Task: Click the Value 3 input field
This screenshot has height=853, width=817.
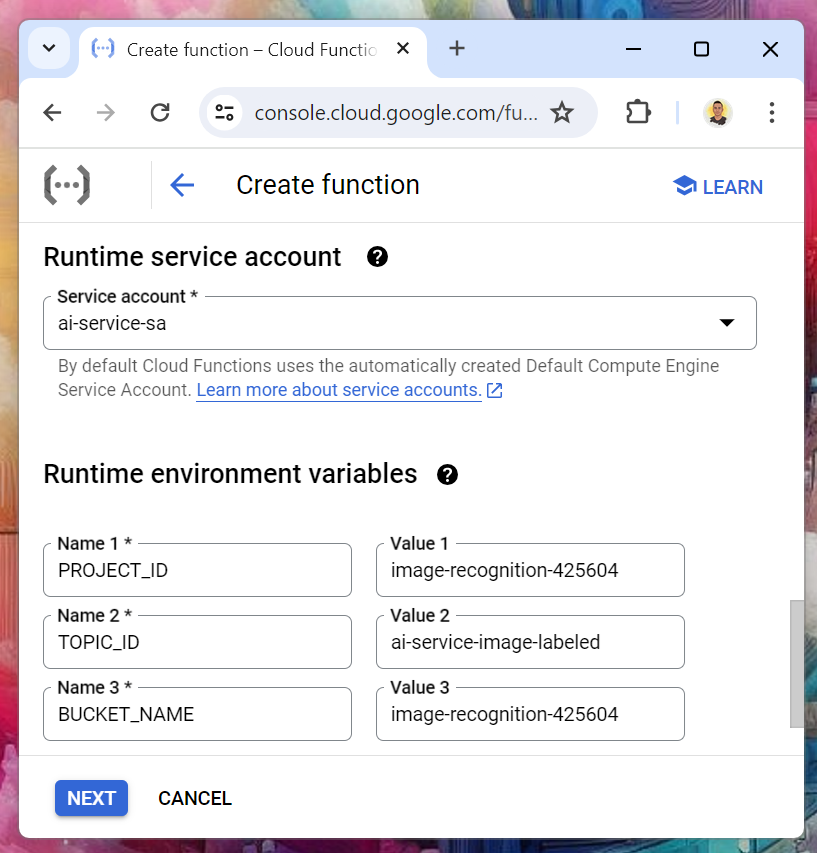Action: pyautogui.click(x=530, y=715)
